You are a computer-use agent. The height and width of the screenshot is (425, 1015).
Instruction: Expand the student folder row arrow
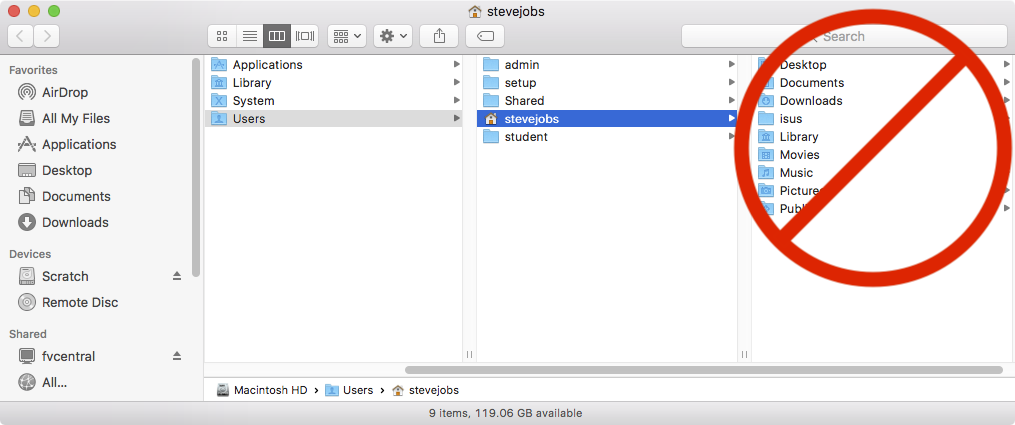[x=731, y=136]
